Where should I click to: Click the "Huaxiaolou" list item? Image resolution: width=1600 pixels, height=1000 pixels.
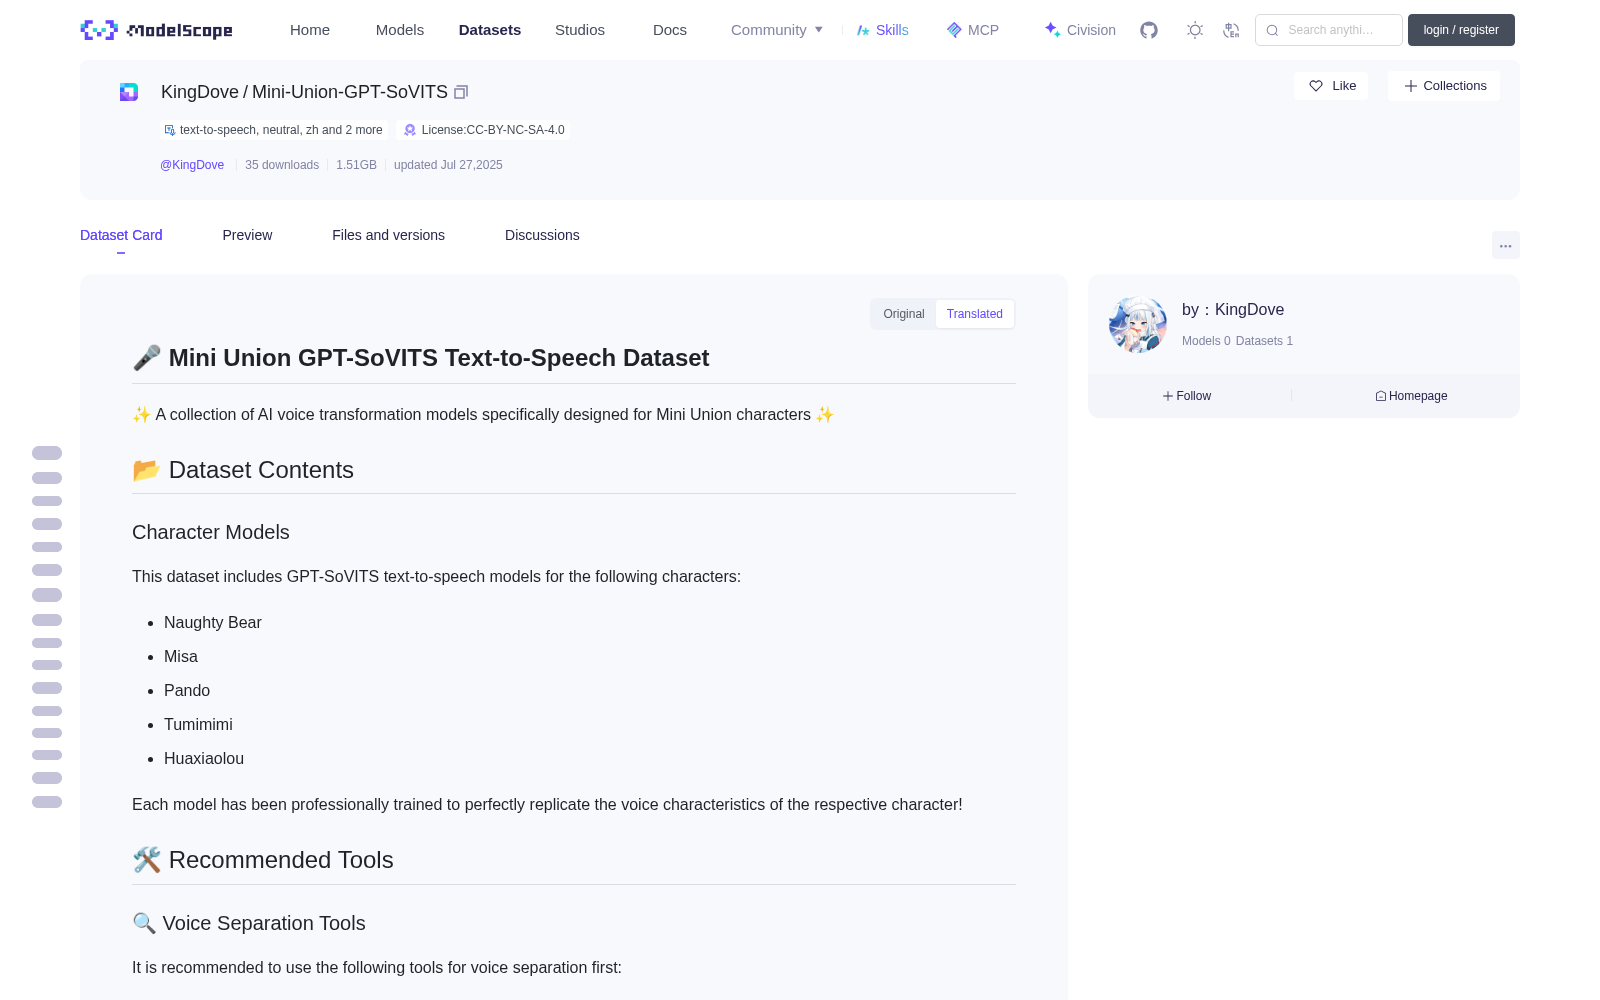(x=204, y=758)
